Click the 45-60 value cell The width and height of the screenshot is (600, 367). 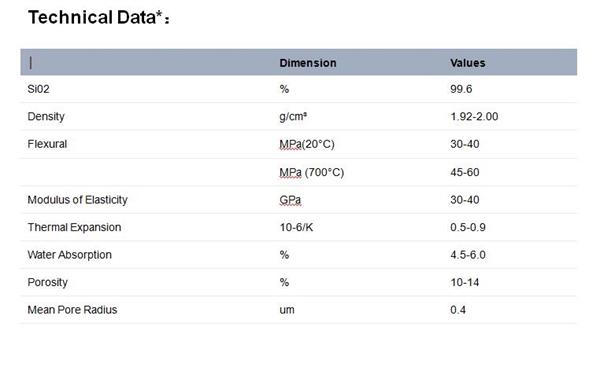[465, 172]
